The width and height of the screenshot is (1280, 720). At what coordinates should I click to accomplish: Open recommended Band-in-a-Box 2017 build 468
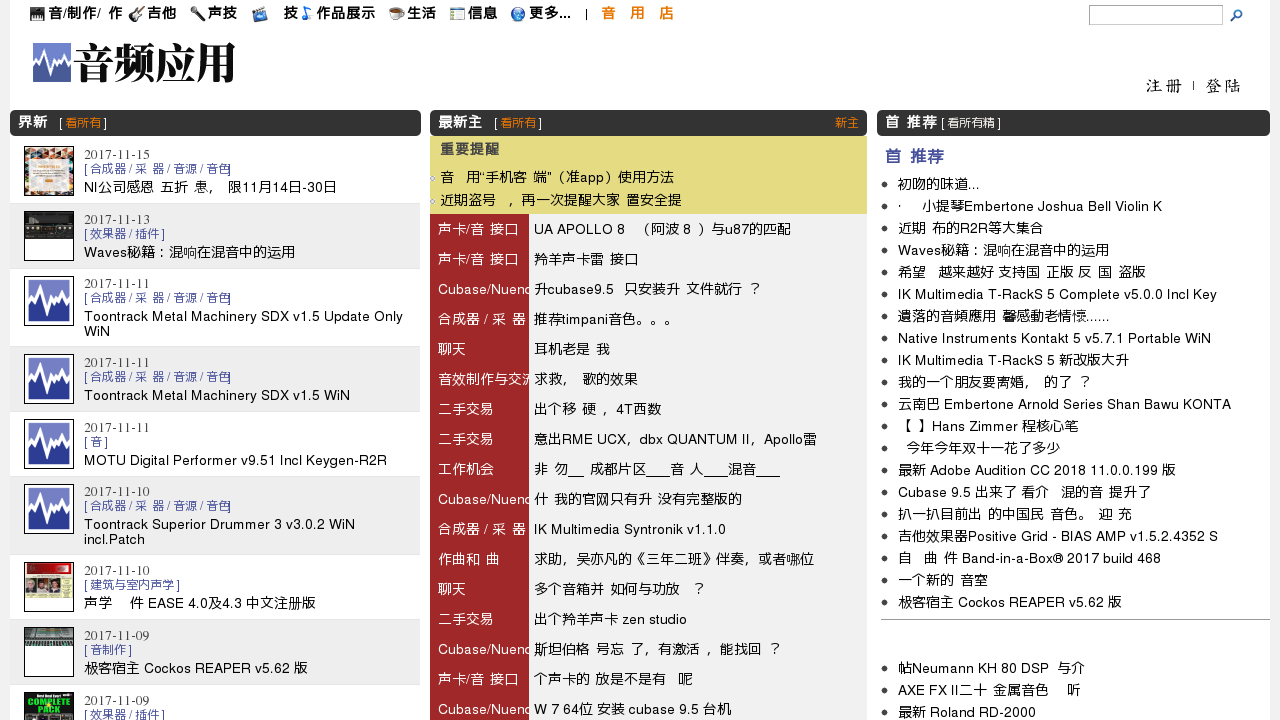pos(1029,558)
